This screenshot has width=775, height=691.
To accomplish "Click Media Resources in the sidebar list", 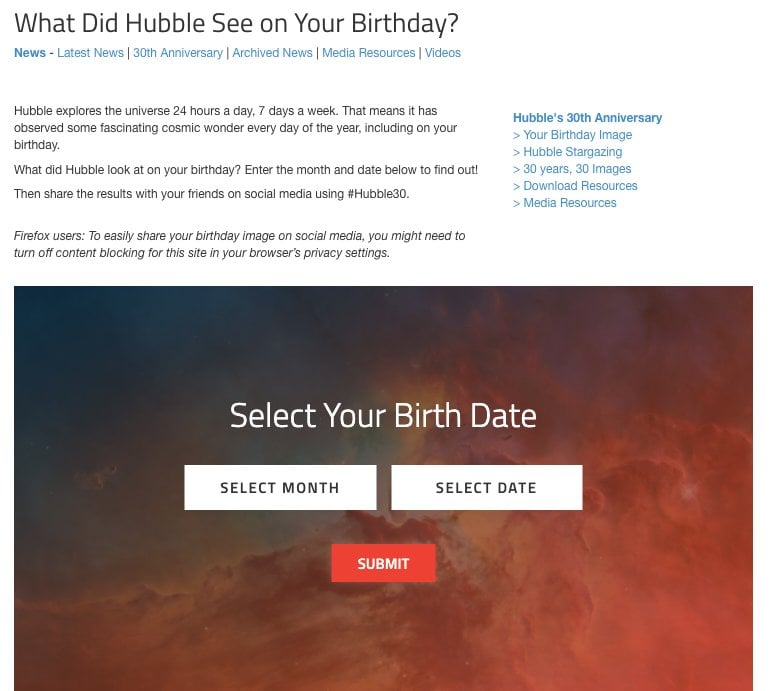I will click(x=569, y=203).
